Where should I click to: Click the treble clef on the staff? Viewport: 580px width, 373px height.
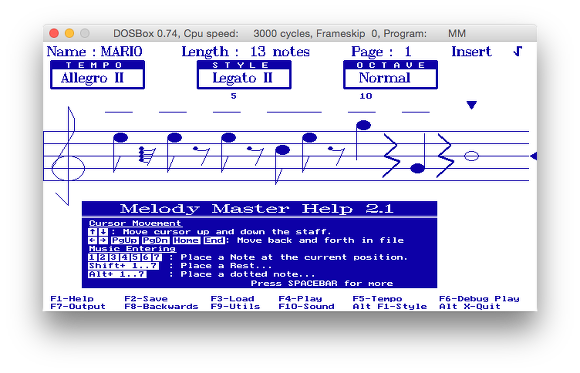[68, 156]
